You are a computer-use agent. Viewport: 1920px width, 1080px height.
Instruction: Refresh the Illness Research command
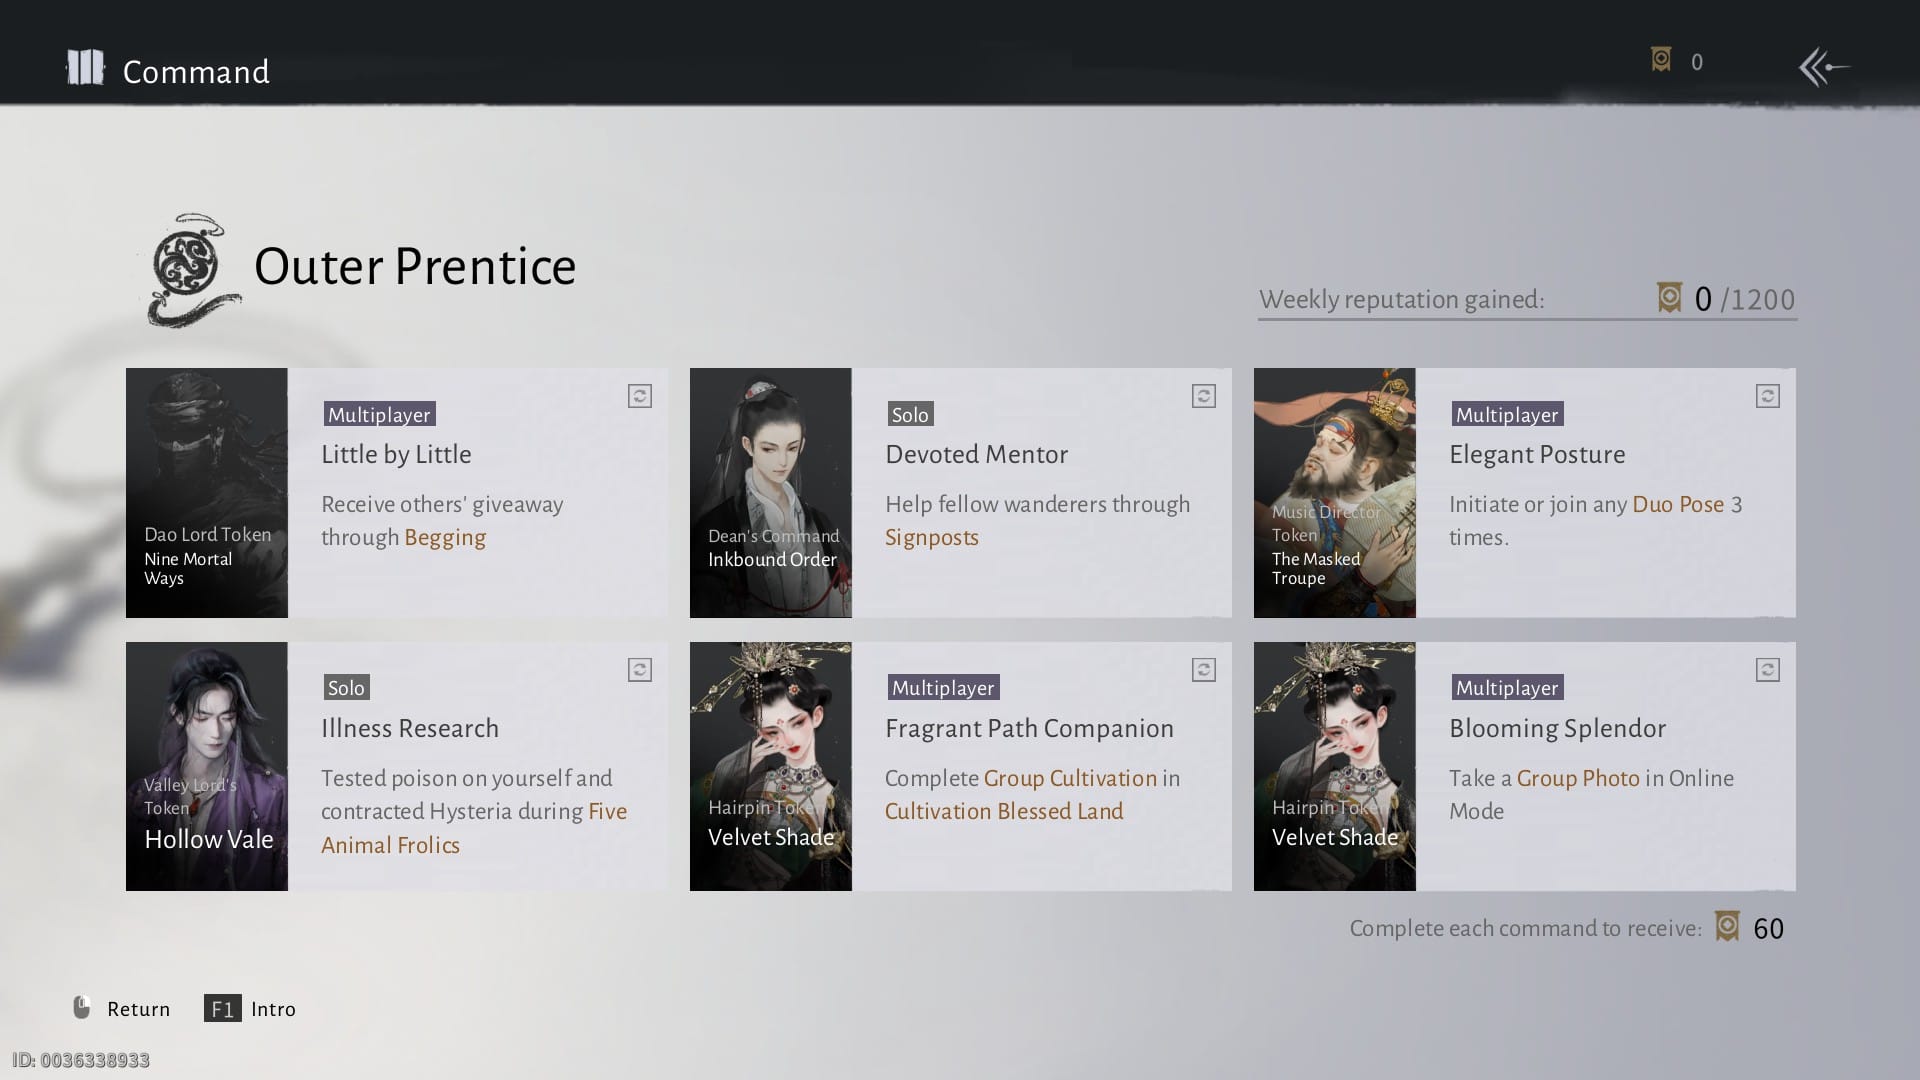pyautogui.click(x=640, y=670)
